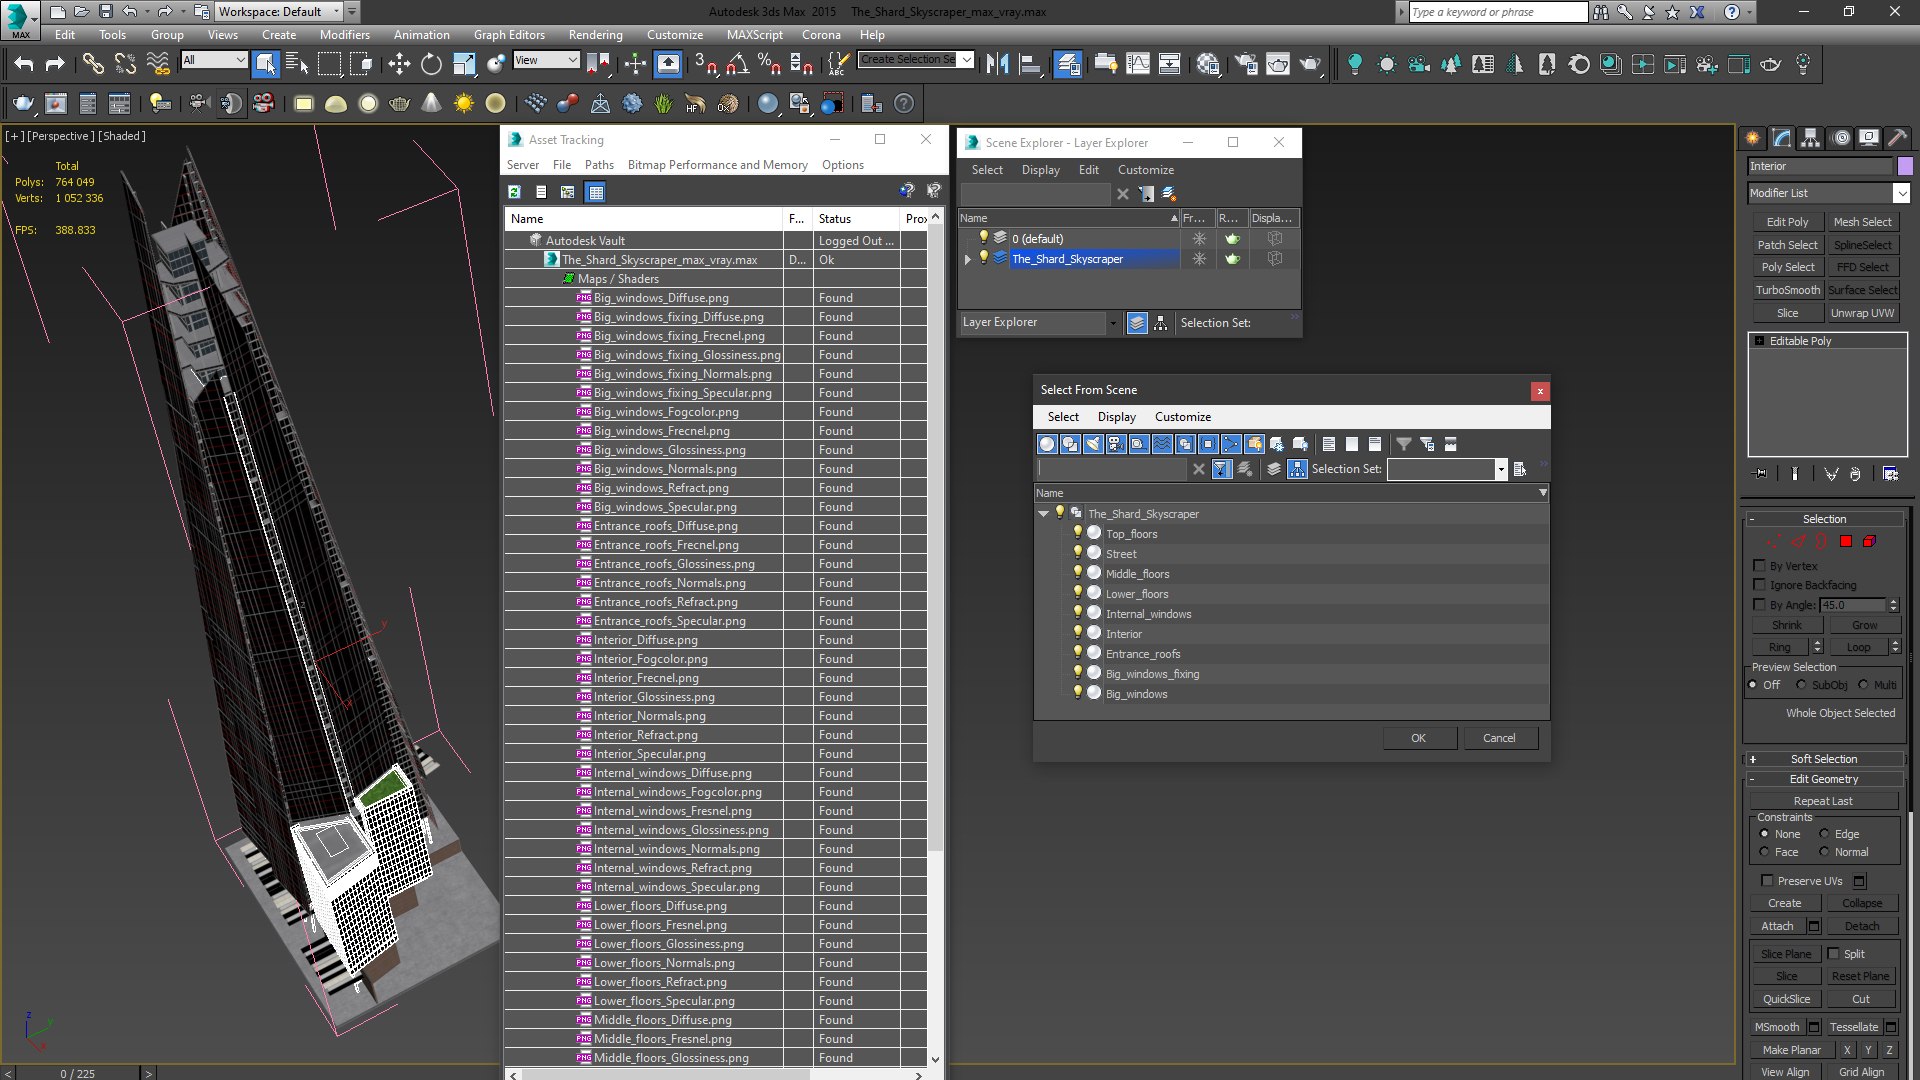Click the purple object color swatch

[1905, 166]
